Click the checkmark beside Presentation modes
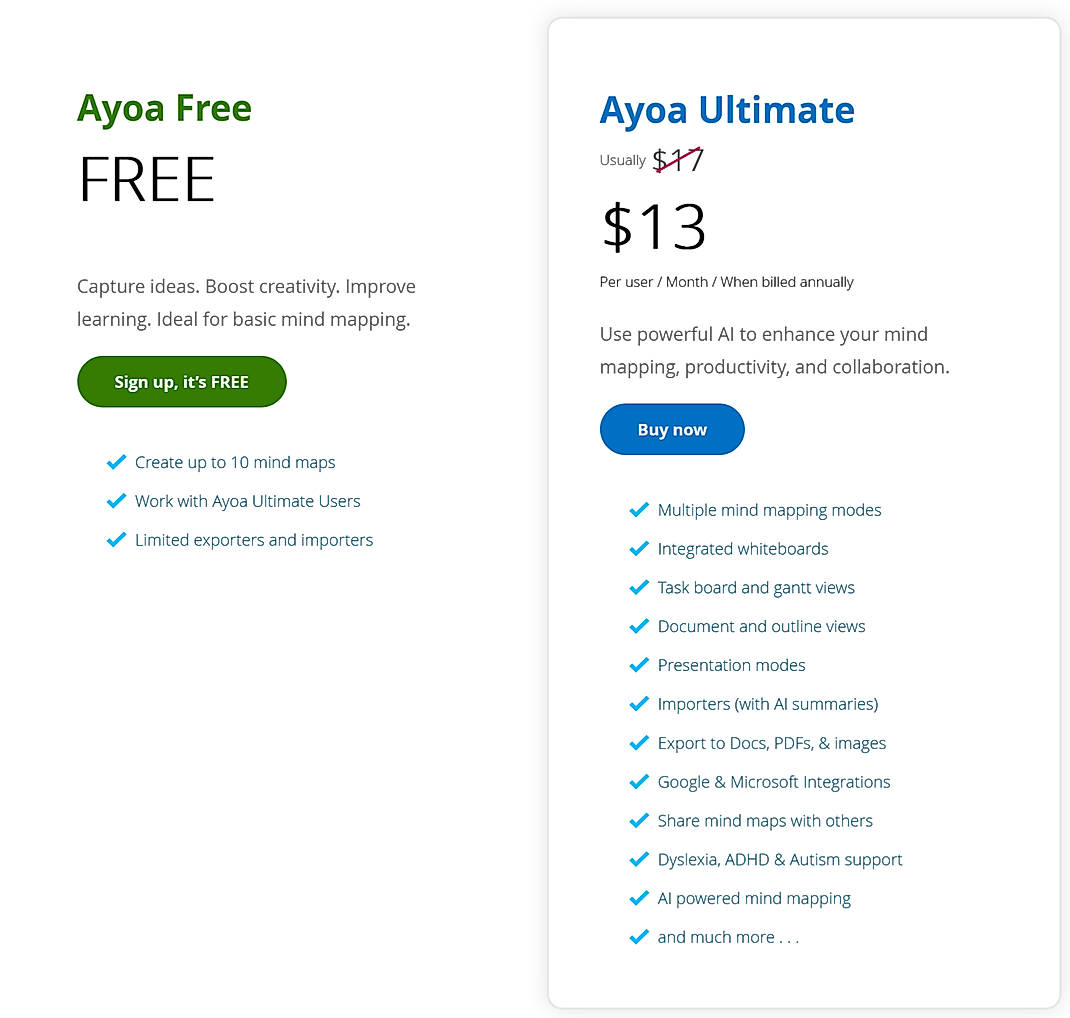The width and height of the screenshot is (1070, 1018). pos(639,665)
